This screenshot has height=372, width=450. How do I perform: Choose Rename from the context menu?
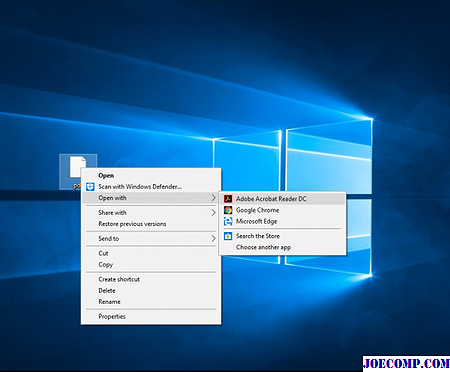[151, 302]
